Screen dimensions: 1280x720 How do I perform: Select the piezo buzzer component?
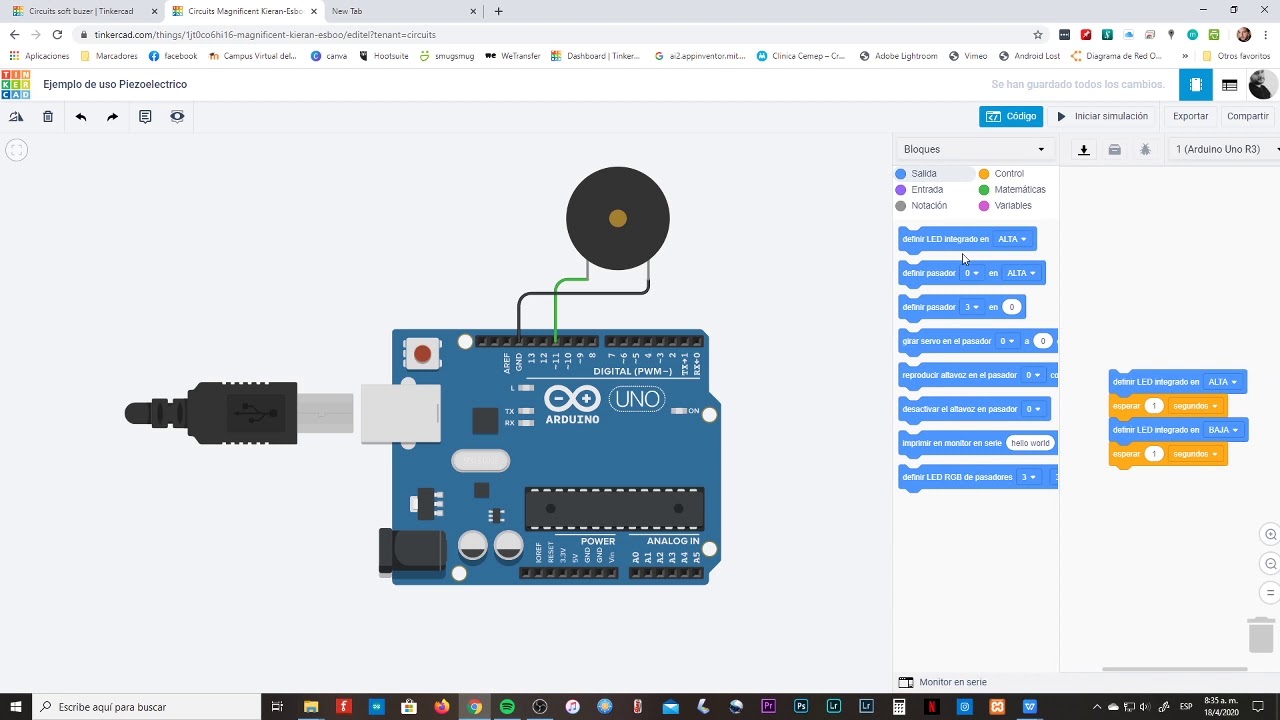point(617,218)
